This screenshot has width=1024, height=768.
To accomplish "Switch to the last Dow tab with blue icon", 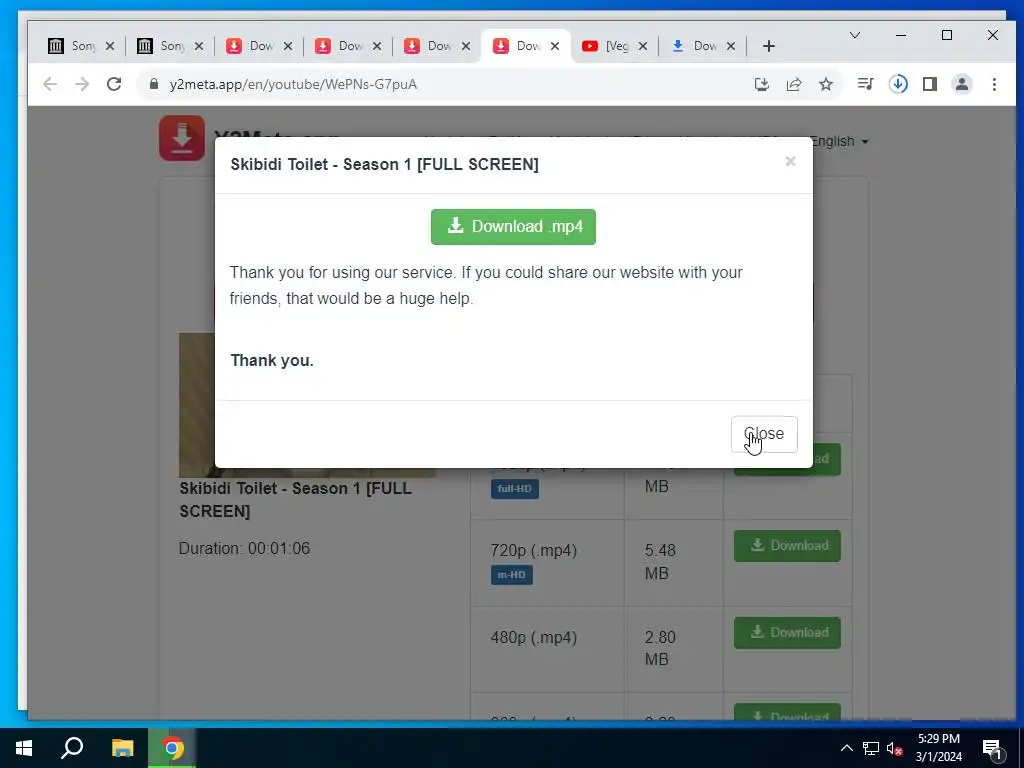I will [703, 46].
